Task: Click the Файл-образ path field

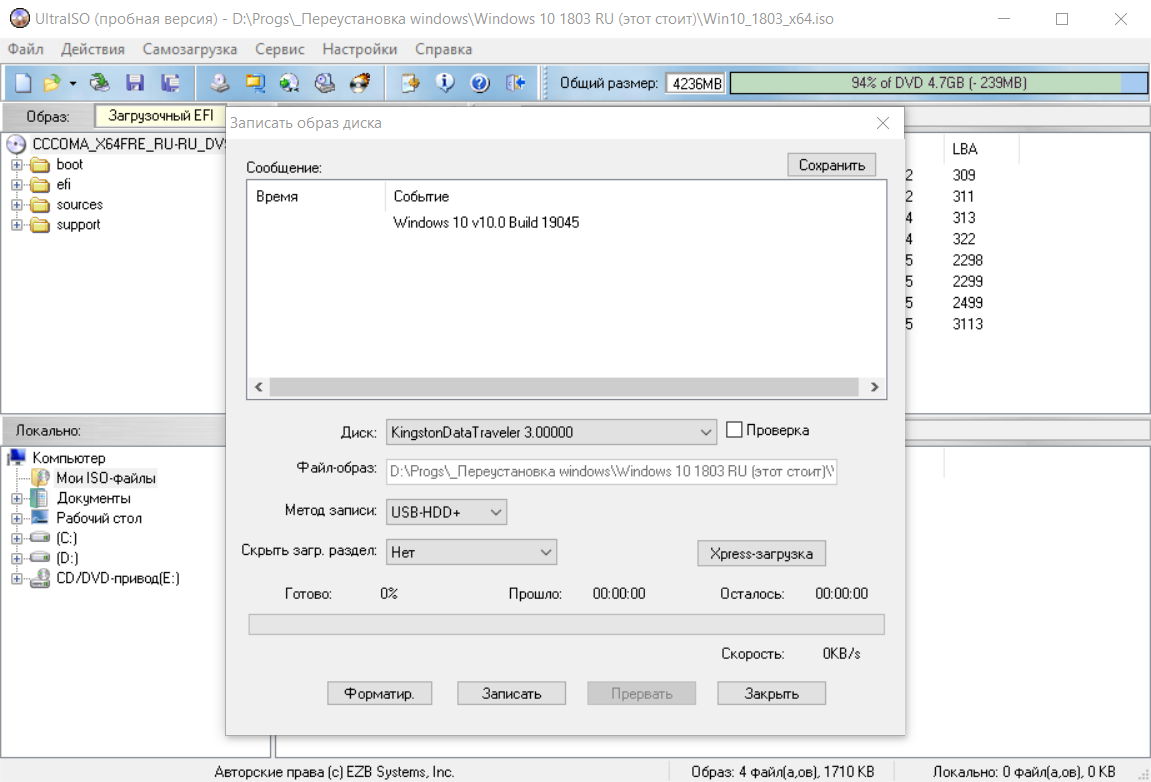Action: pos(611,471)
